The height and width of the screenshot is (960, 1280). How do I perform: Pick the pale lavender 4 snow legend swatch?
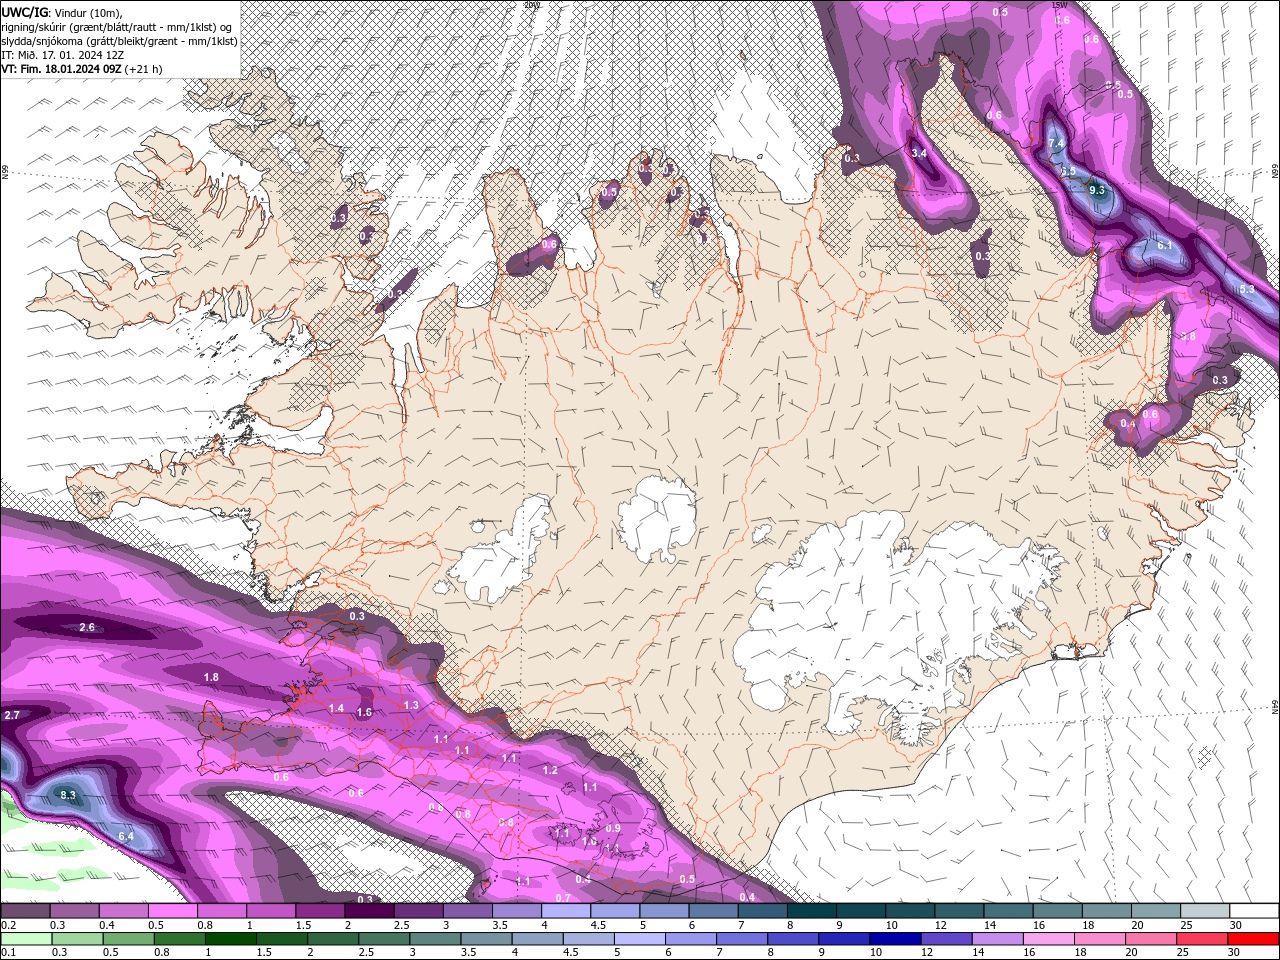click(x=566, y=911)
